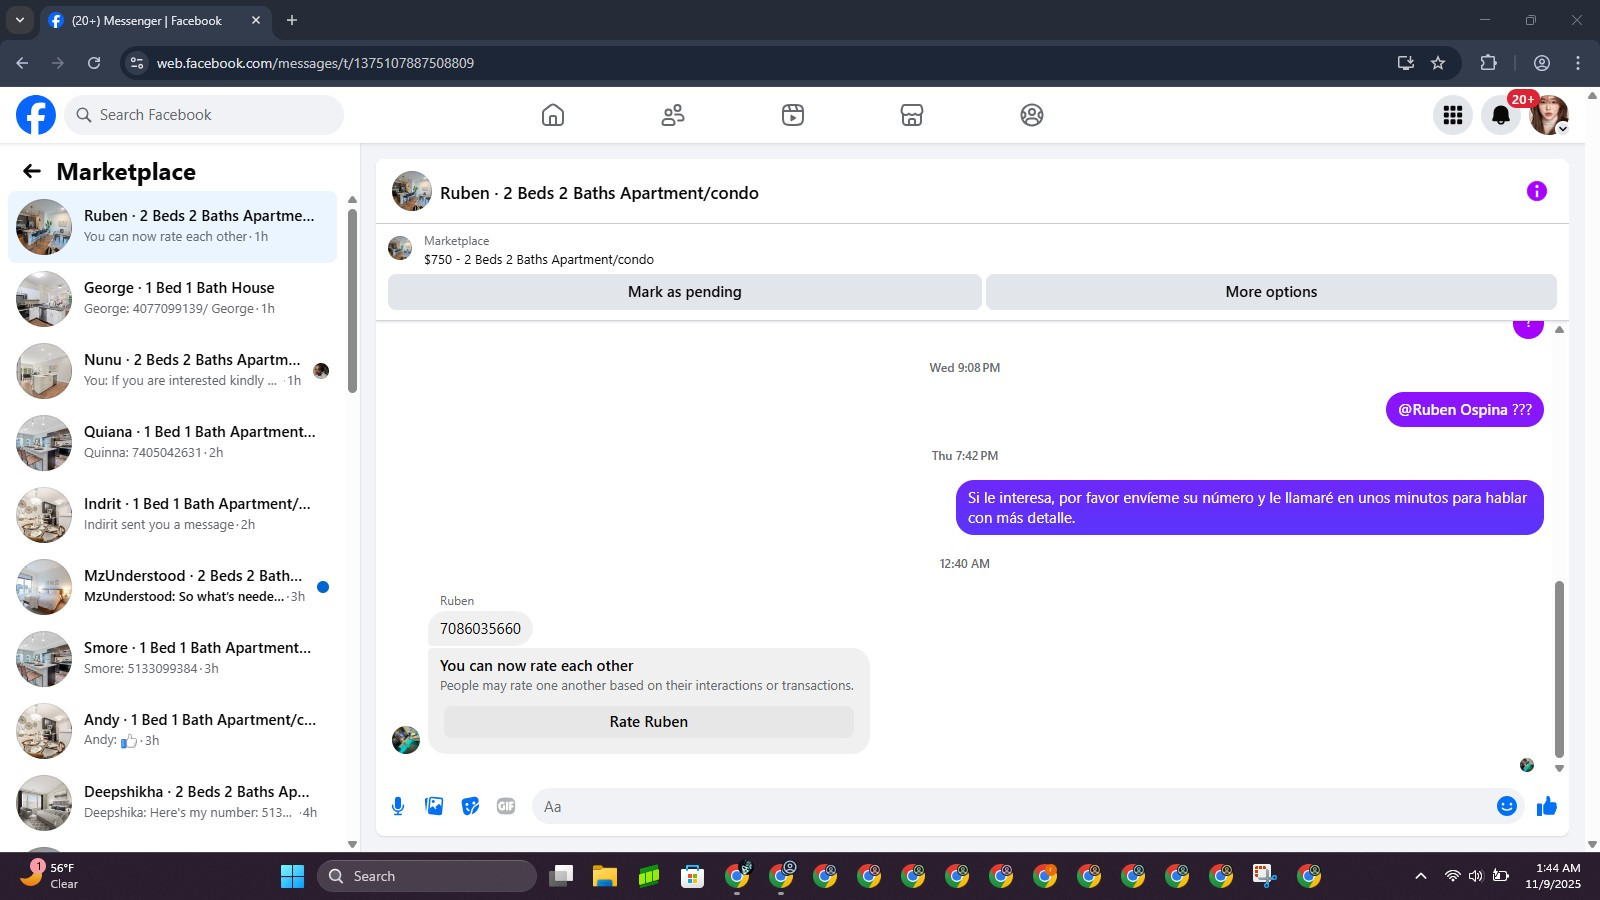Open Deepshikha 2 Beds 2 Baths conversation
Screen dimensions: 1600x900
click(172, 803)
